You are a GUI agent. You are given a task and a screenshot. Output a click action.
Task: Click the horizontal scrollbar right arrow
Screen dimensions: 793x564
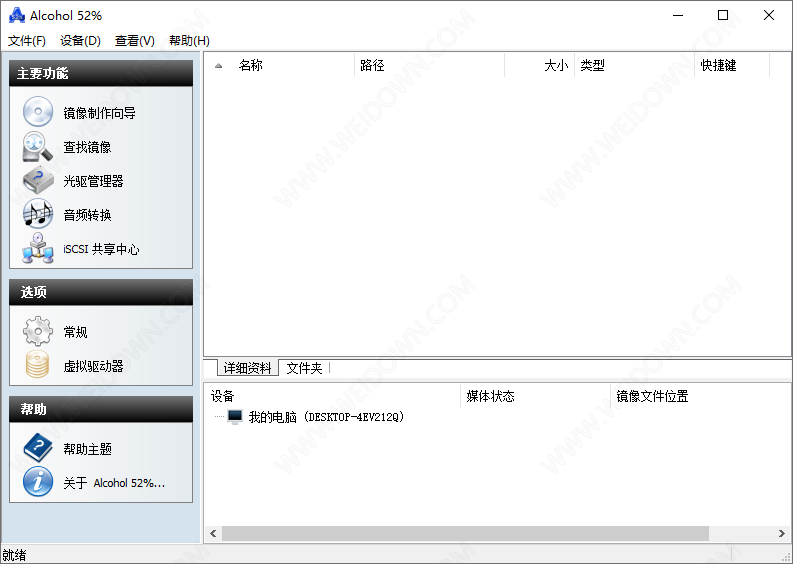pyautogui.click(x=782, y=534)
